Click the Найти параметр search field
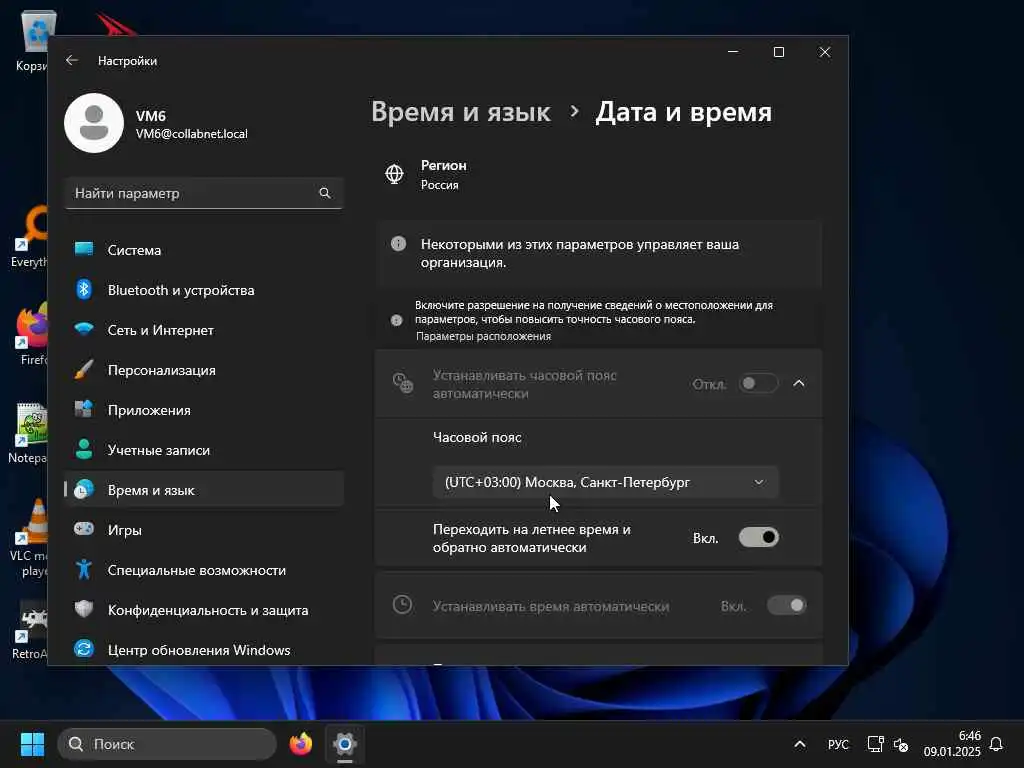This screenshot has height=768, width=1024. pos(204,193)
